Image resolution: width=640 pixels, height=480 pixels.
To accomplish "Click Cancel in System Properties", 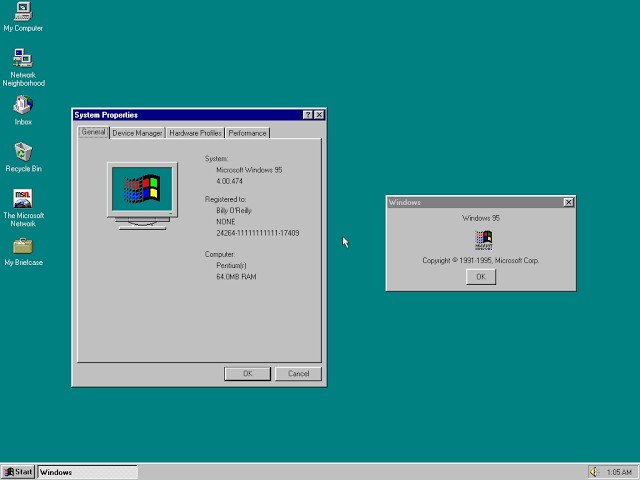I will (x=298, y=373).
